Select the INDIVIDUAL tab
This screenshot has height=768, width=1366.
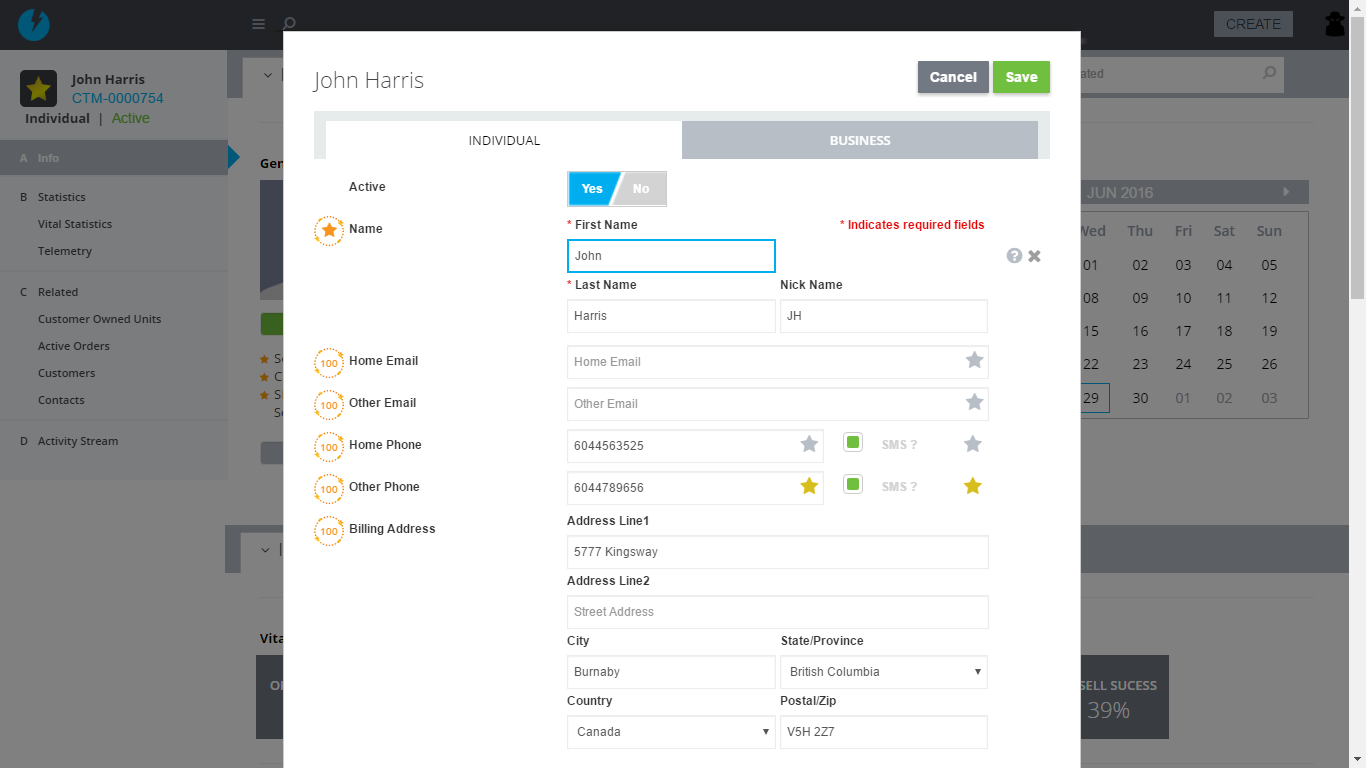coord(504,140)
